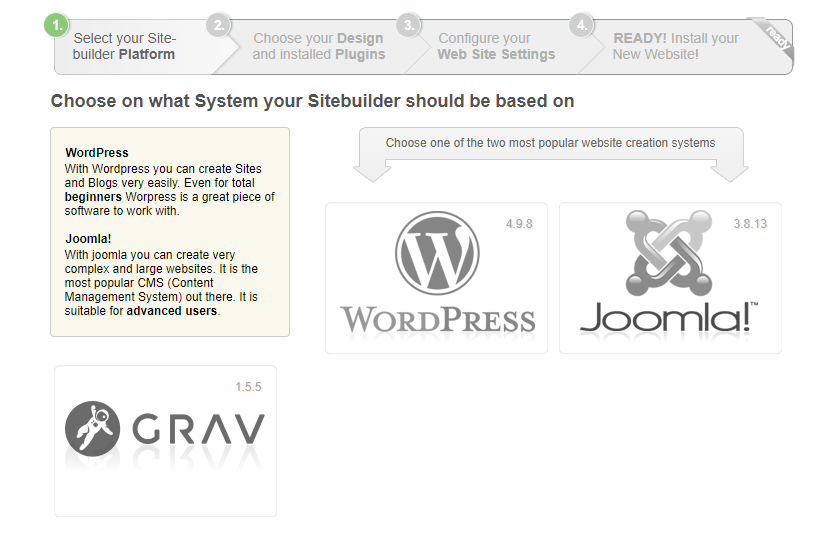Click the Joomla interlocking emblem icon
823x544 pixels.
[x=668, y=252]
